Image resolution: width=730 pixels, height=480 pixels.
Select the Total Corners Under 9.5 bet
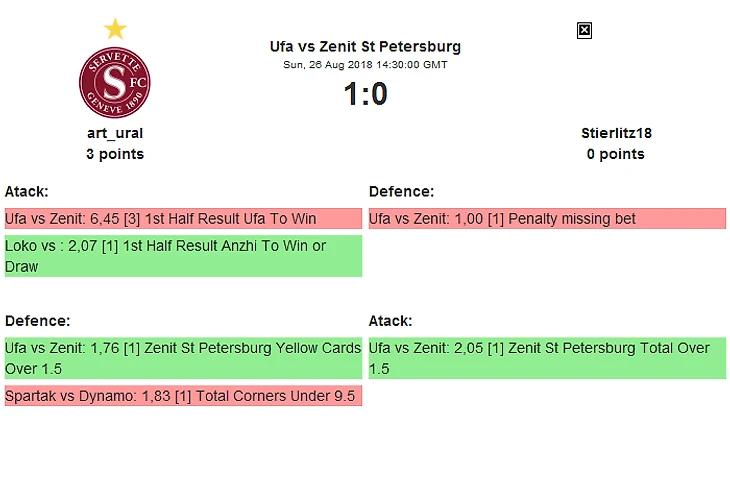point(183,396)
